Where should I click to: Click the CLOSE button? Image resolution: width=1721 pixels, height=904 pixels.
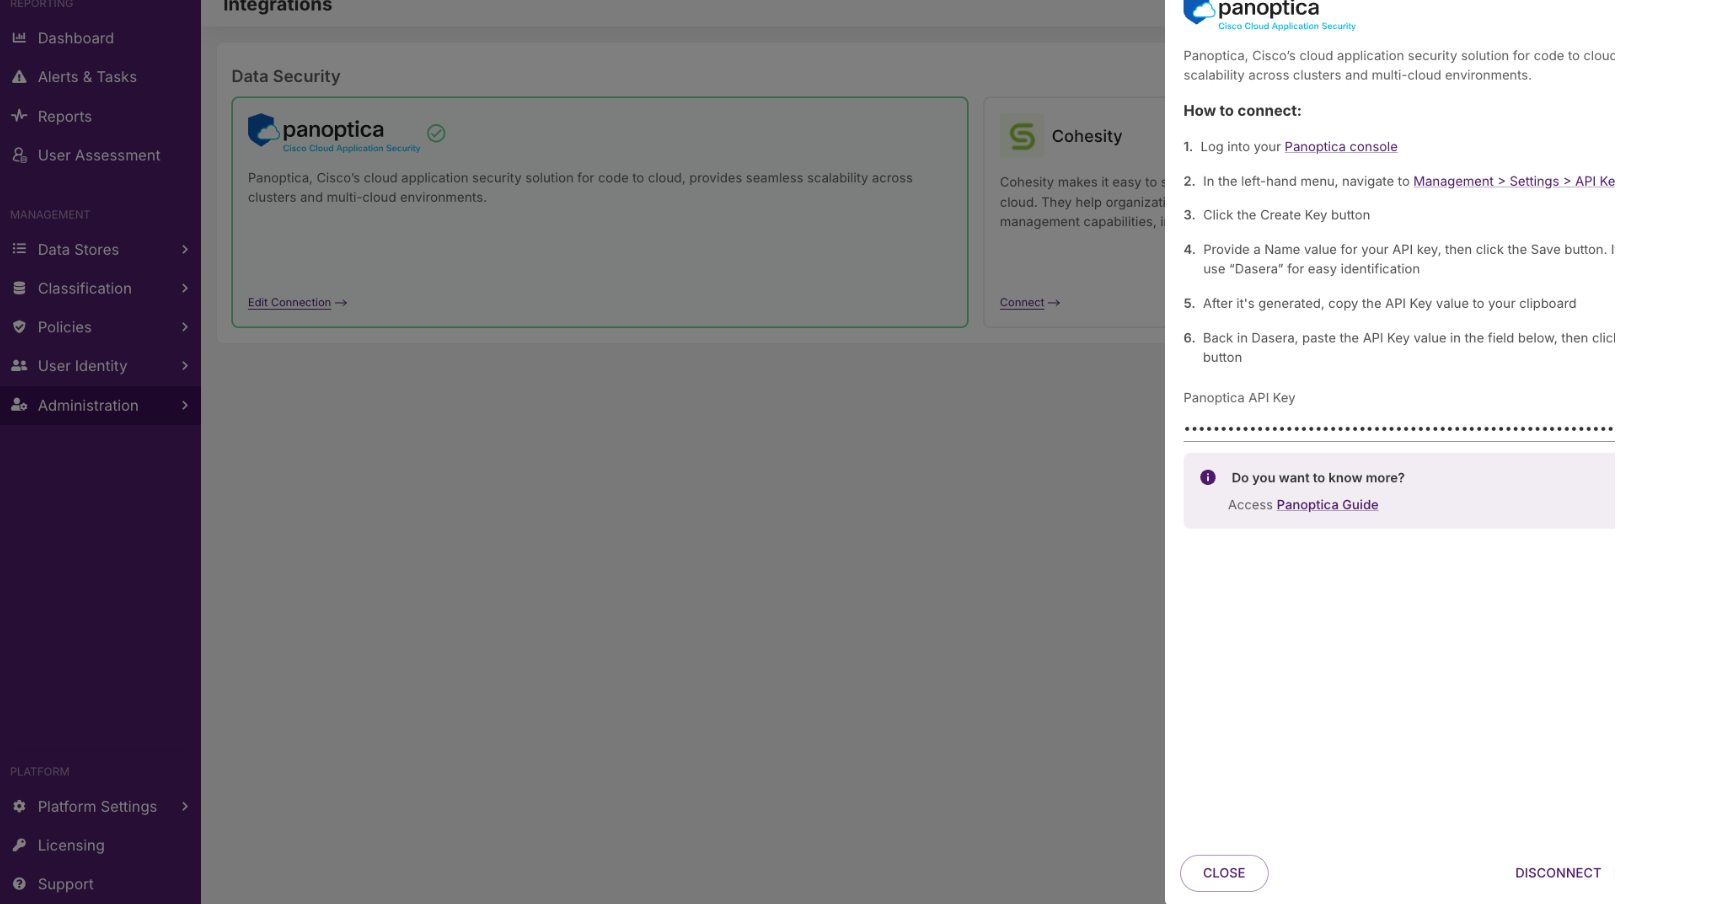coord(1224,873)
